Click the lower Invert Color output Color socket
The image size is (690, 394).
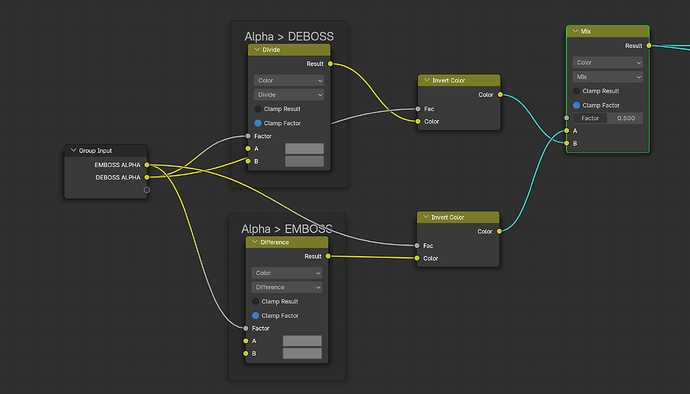click(x=499, y=231)
